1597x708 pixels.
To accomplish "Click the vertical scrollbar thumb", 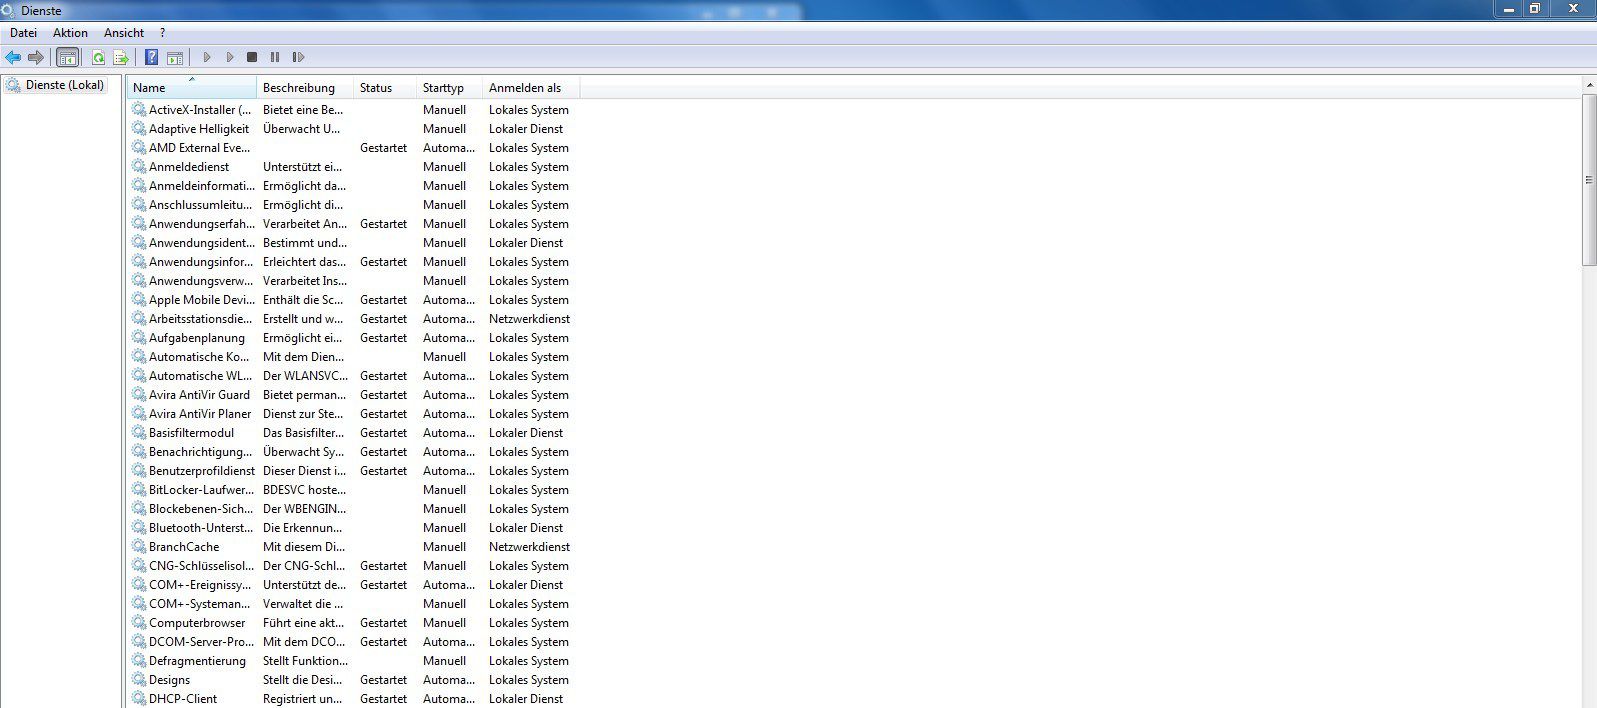I will pos(1589,180).
